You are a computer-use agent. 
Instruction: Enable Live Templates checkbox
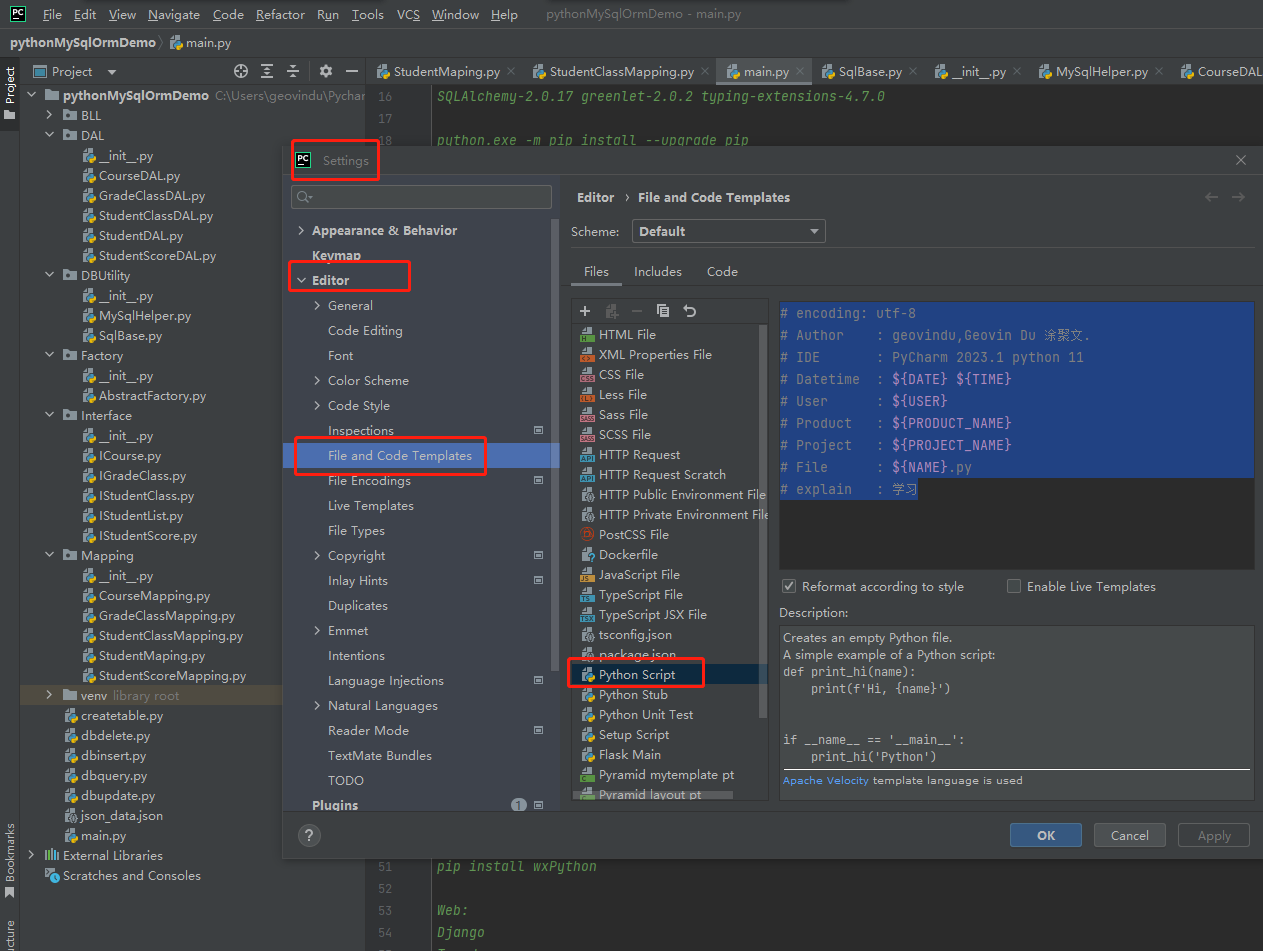[1014, 587]
